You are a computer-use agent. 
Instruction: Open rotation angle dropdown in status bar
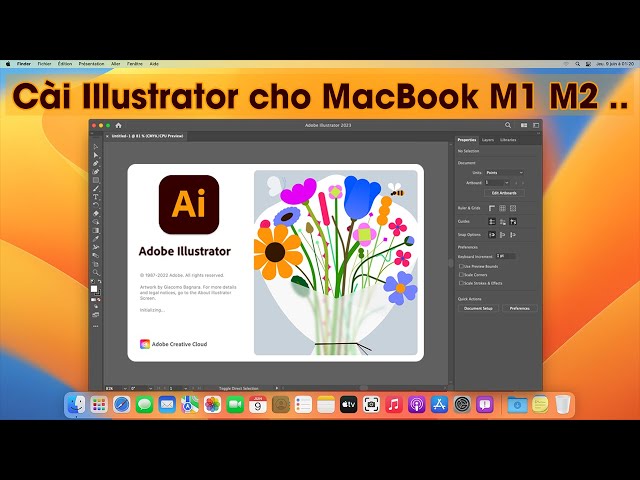coord(151,389)
